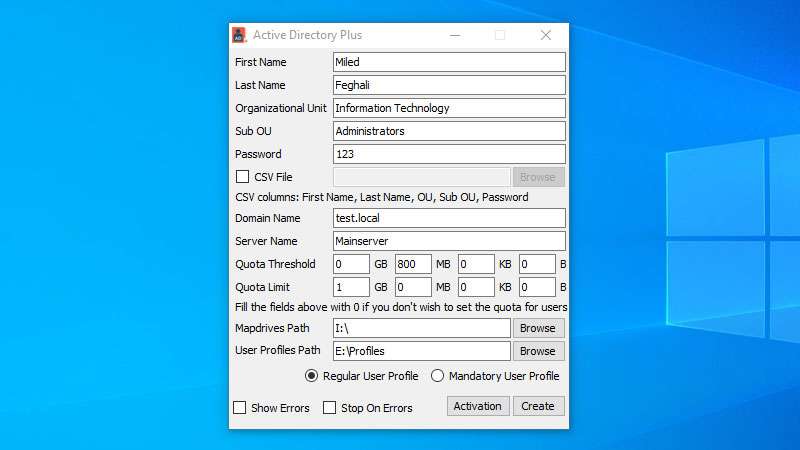The width and height of the screenshot is (800, 450).
Task: Click the Mapdrives Path label
Action: 272,328
